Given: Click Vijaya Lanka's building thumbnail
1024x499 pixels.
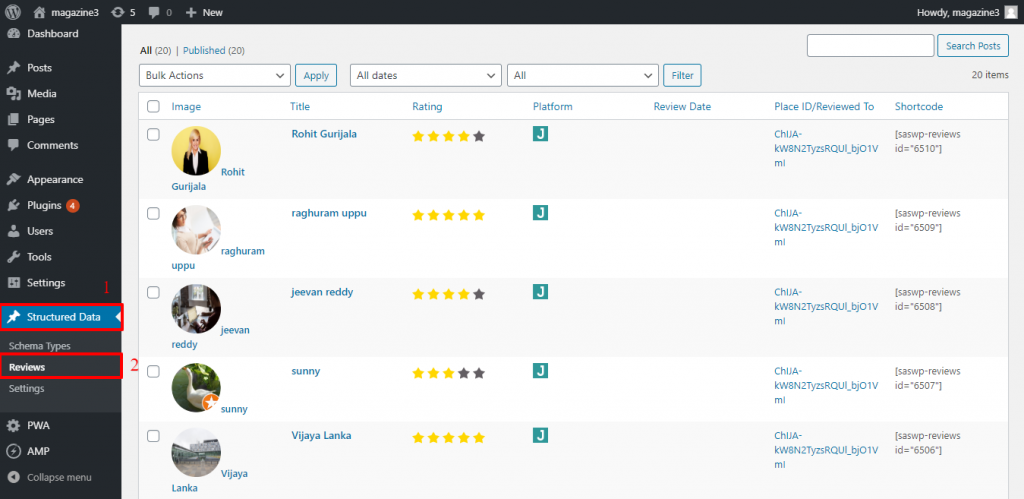Looking at the screenshot, I should 196,453.
